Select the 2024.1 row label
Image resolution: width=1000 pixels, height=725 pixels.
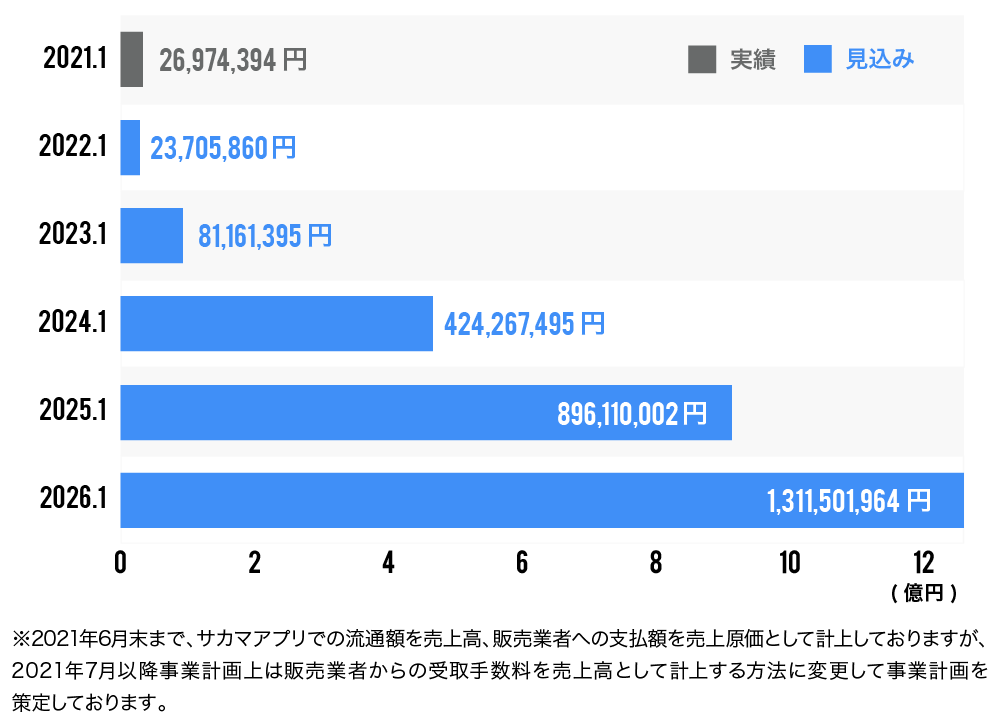point(73,322)
